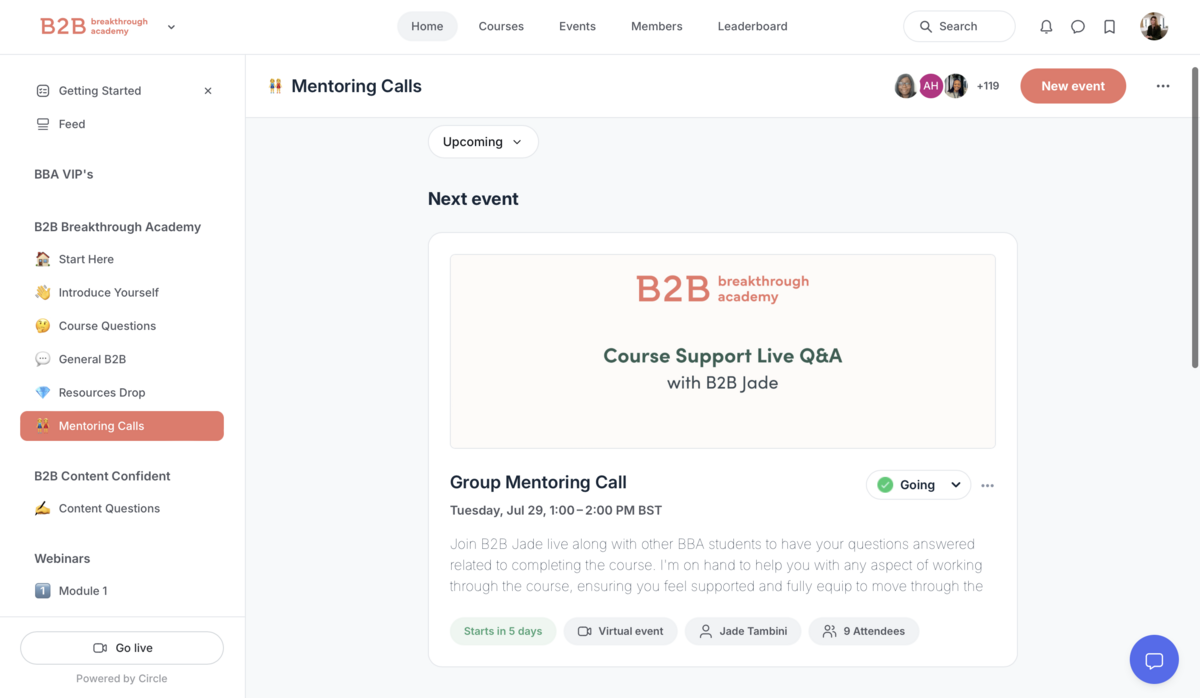Expand the Upcoming filter dropdown
1200x698 pixels.
tap(483, 142)
